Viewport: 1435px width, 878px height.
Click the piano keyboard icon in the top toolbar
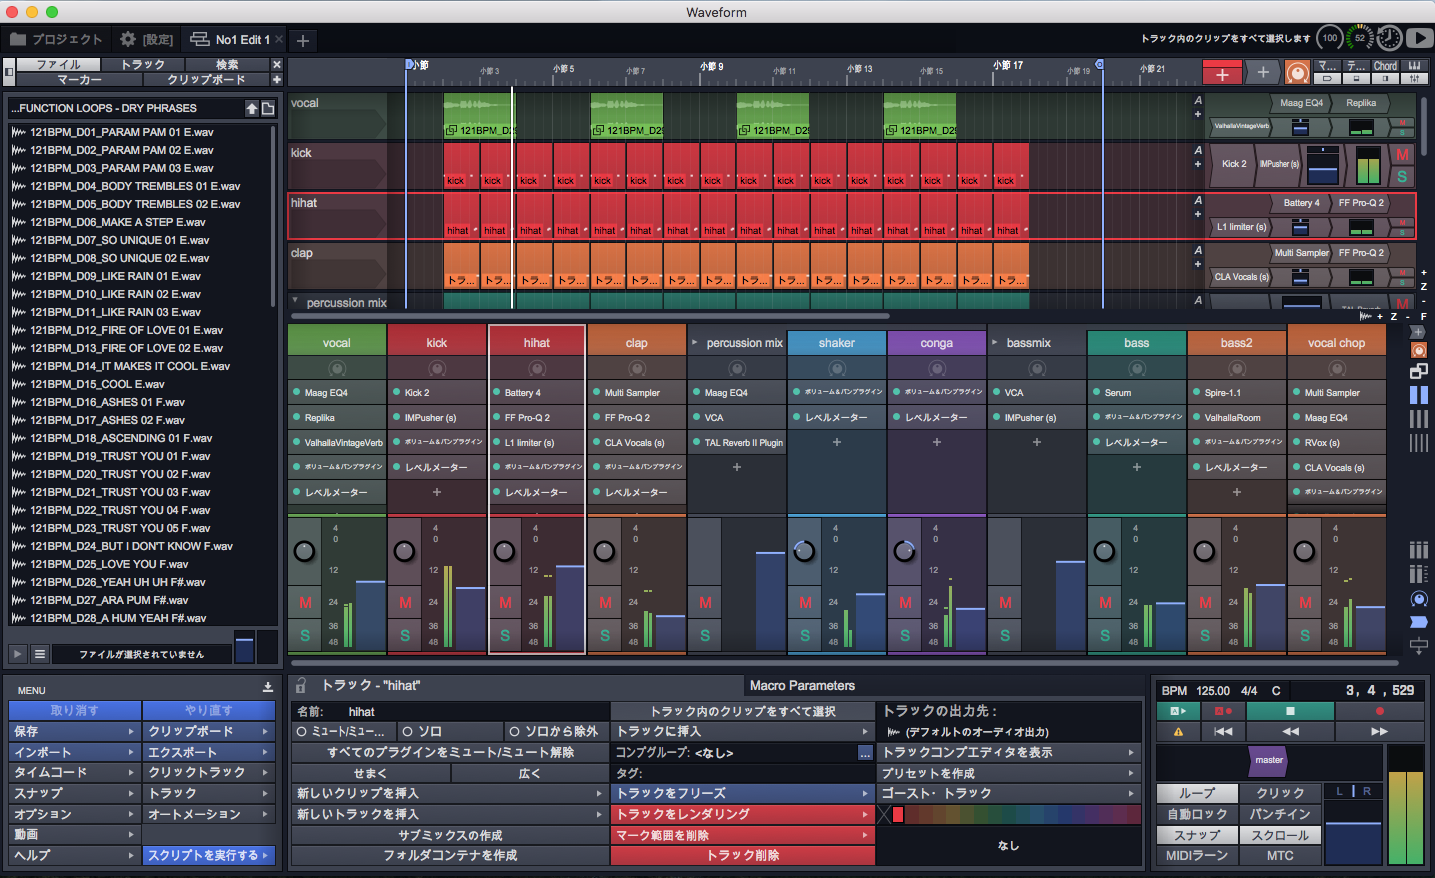[x=1414, y=66]
